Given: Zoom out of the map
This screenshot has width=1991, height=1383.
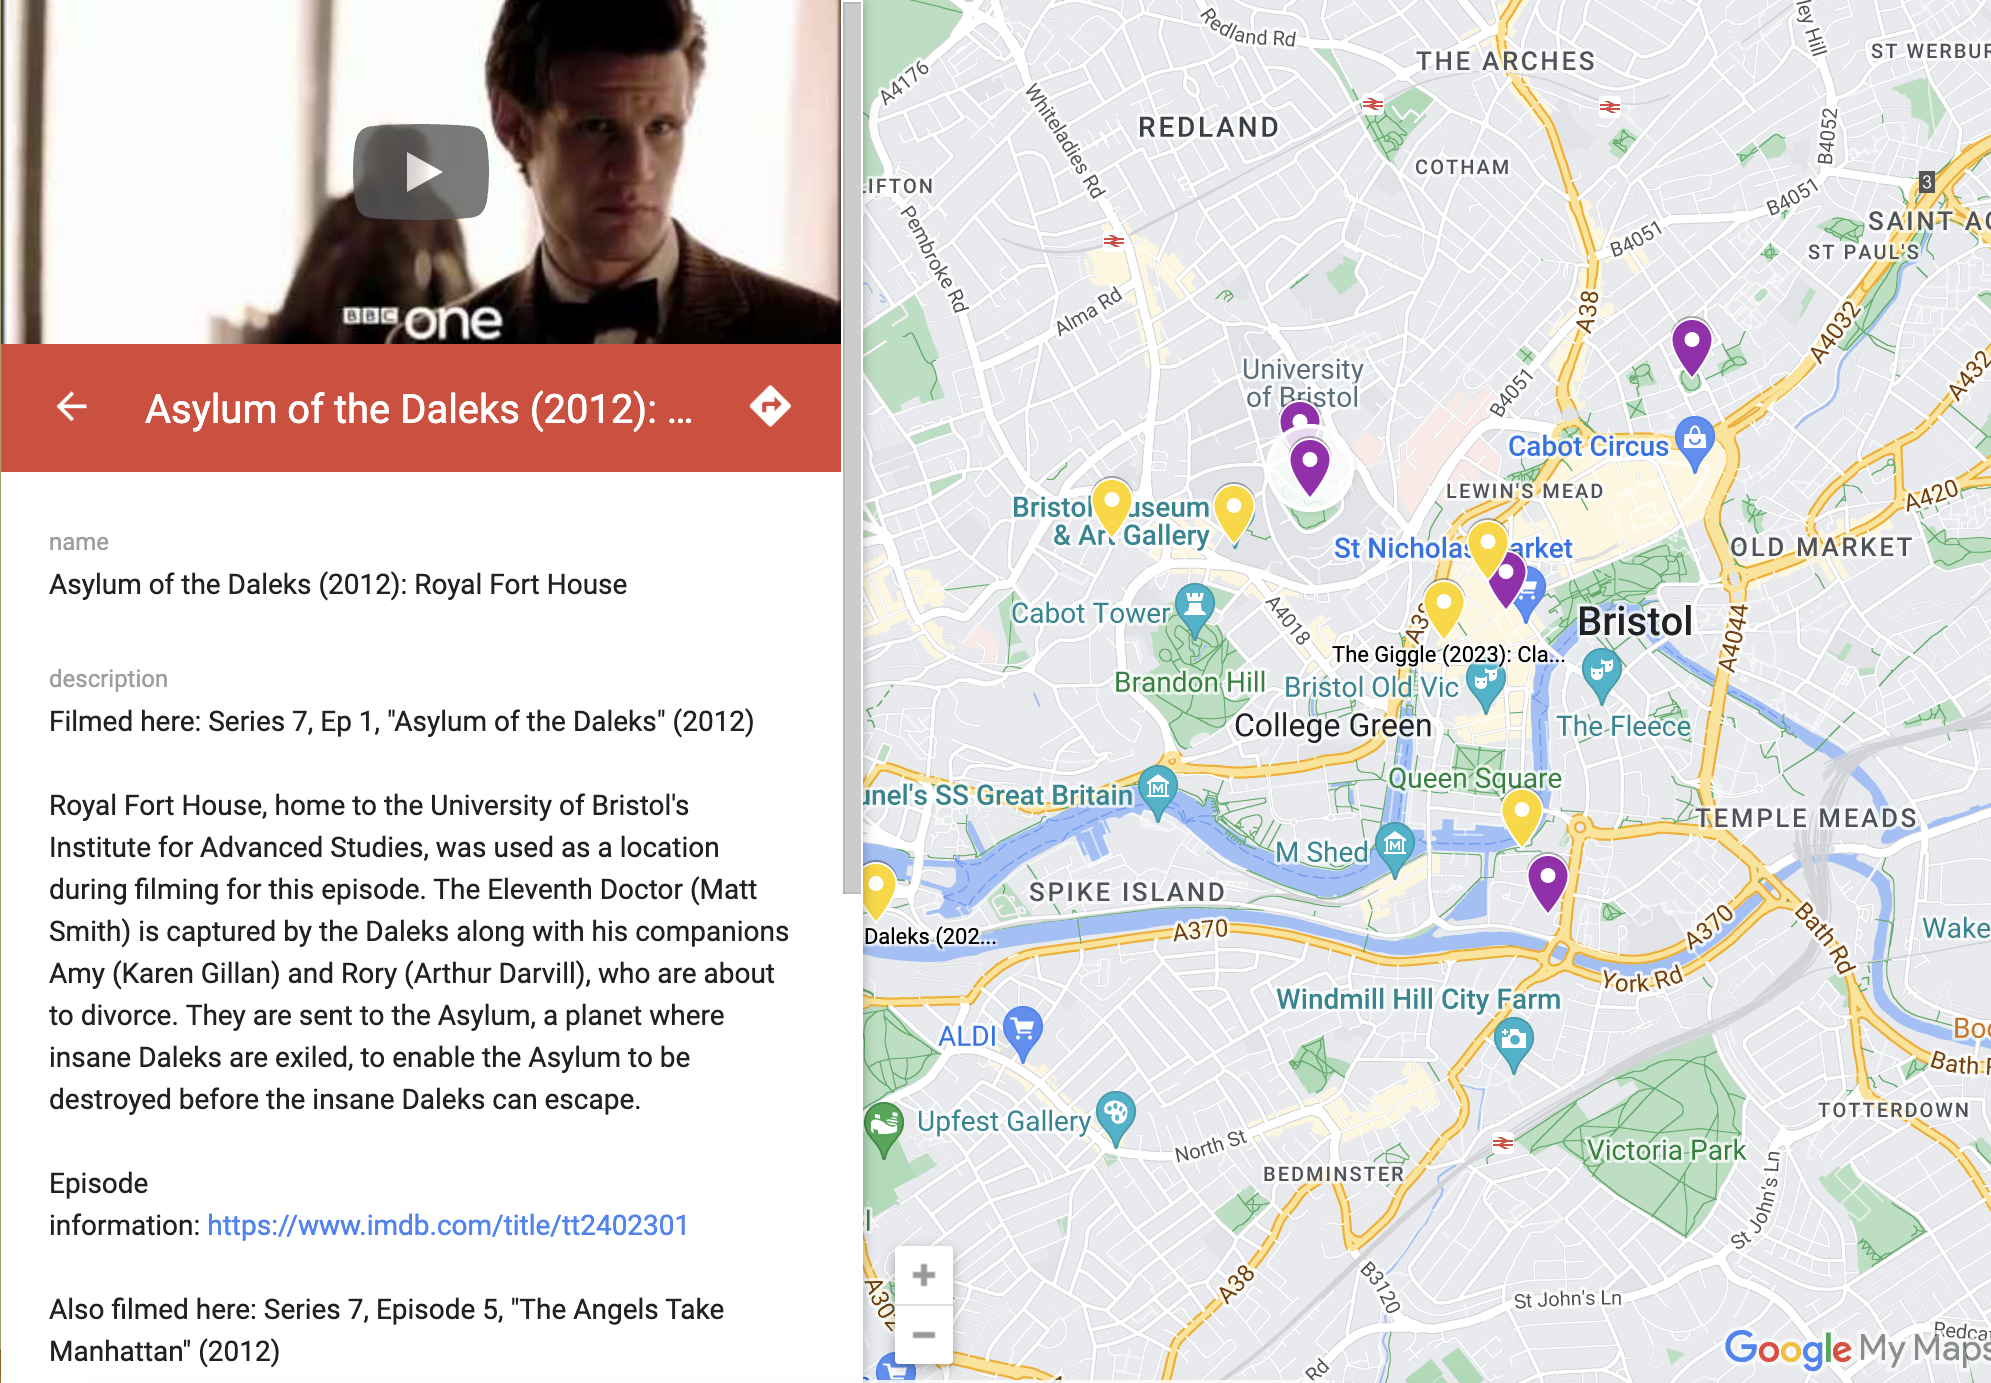Looking at the screenshot, I should (x=924, y=1334).
